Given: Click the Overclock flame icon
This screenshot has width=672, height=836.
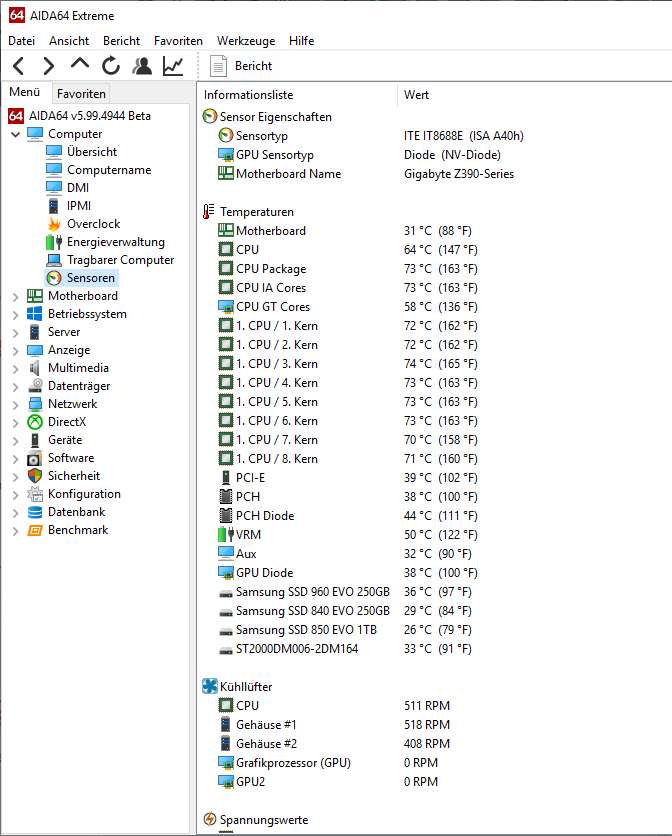Looking at the screenshot, I should tap(54, 224).
